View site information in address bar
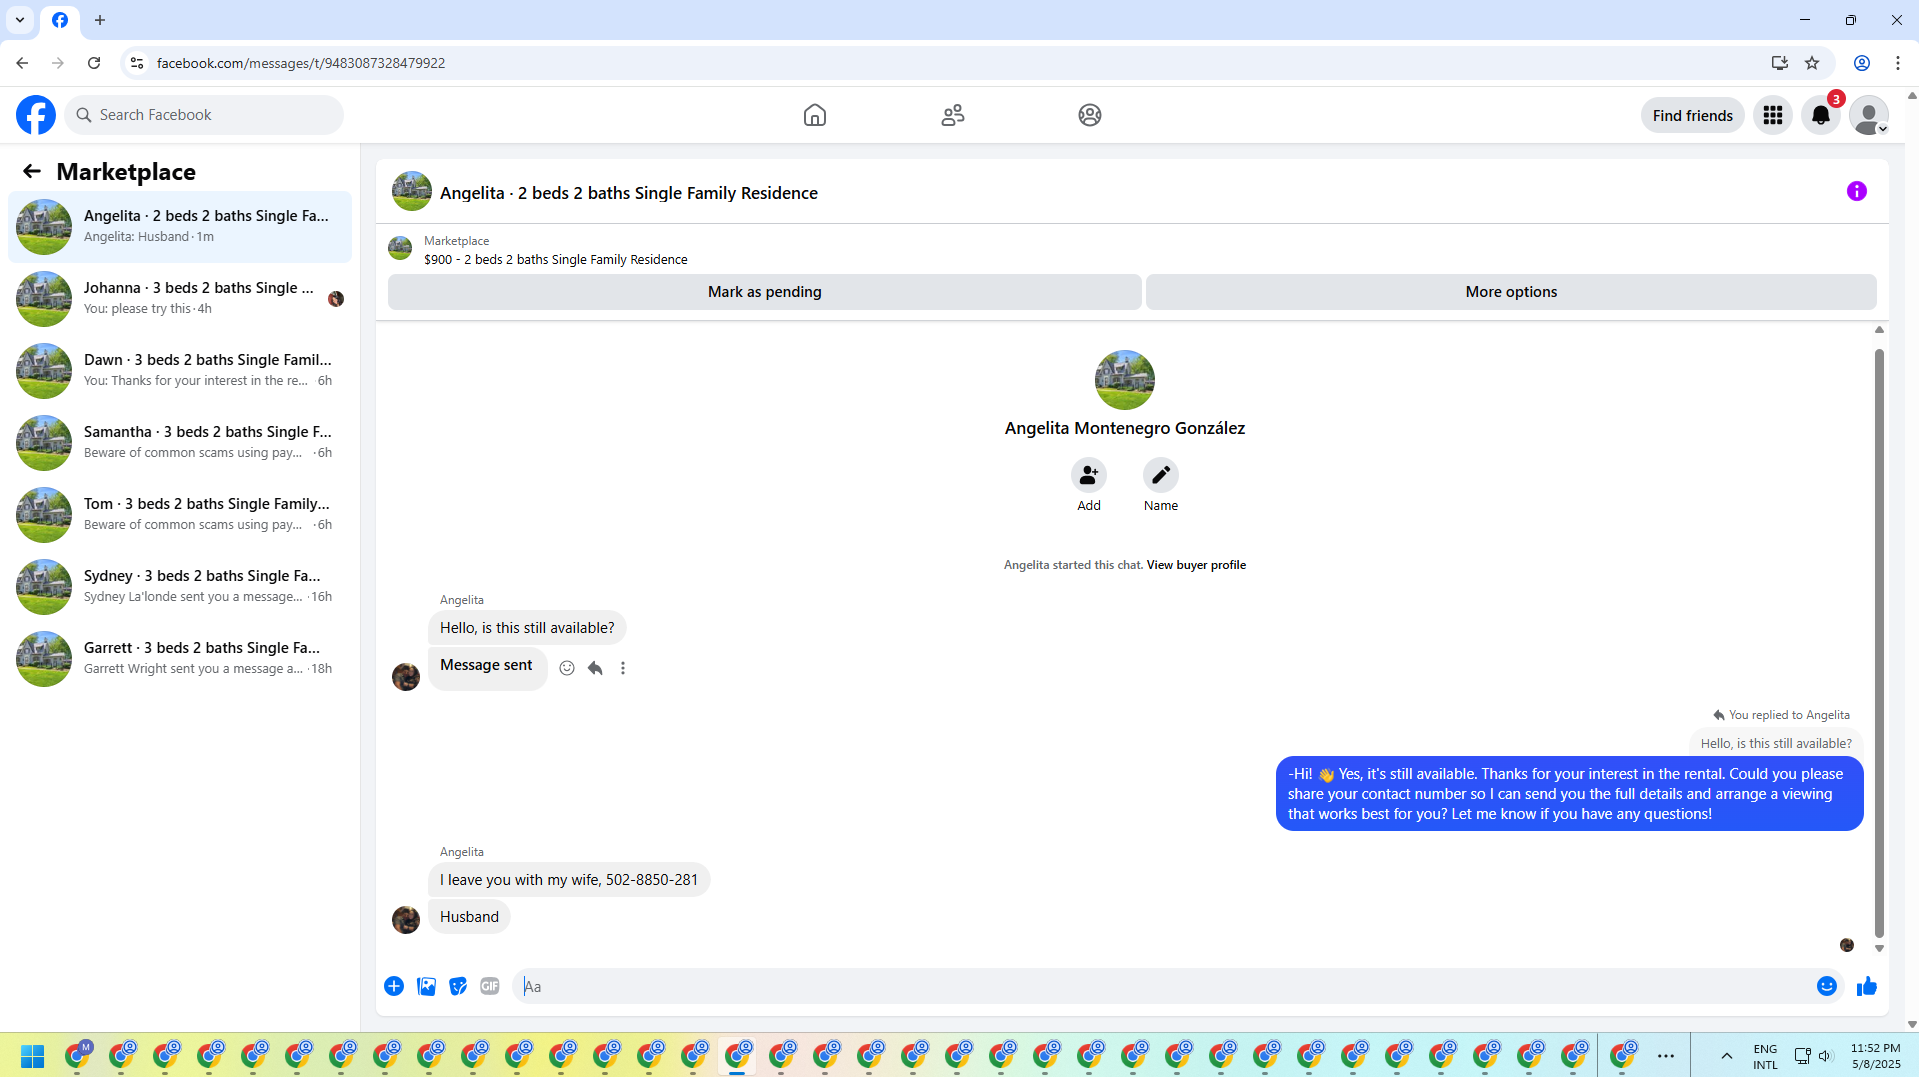This screenshot has height=1077, width=1919. click(x=137, y=63)
